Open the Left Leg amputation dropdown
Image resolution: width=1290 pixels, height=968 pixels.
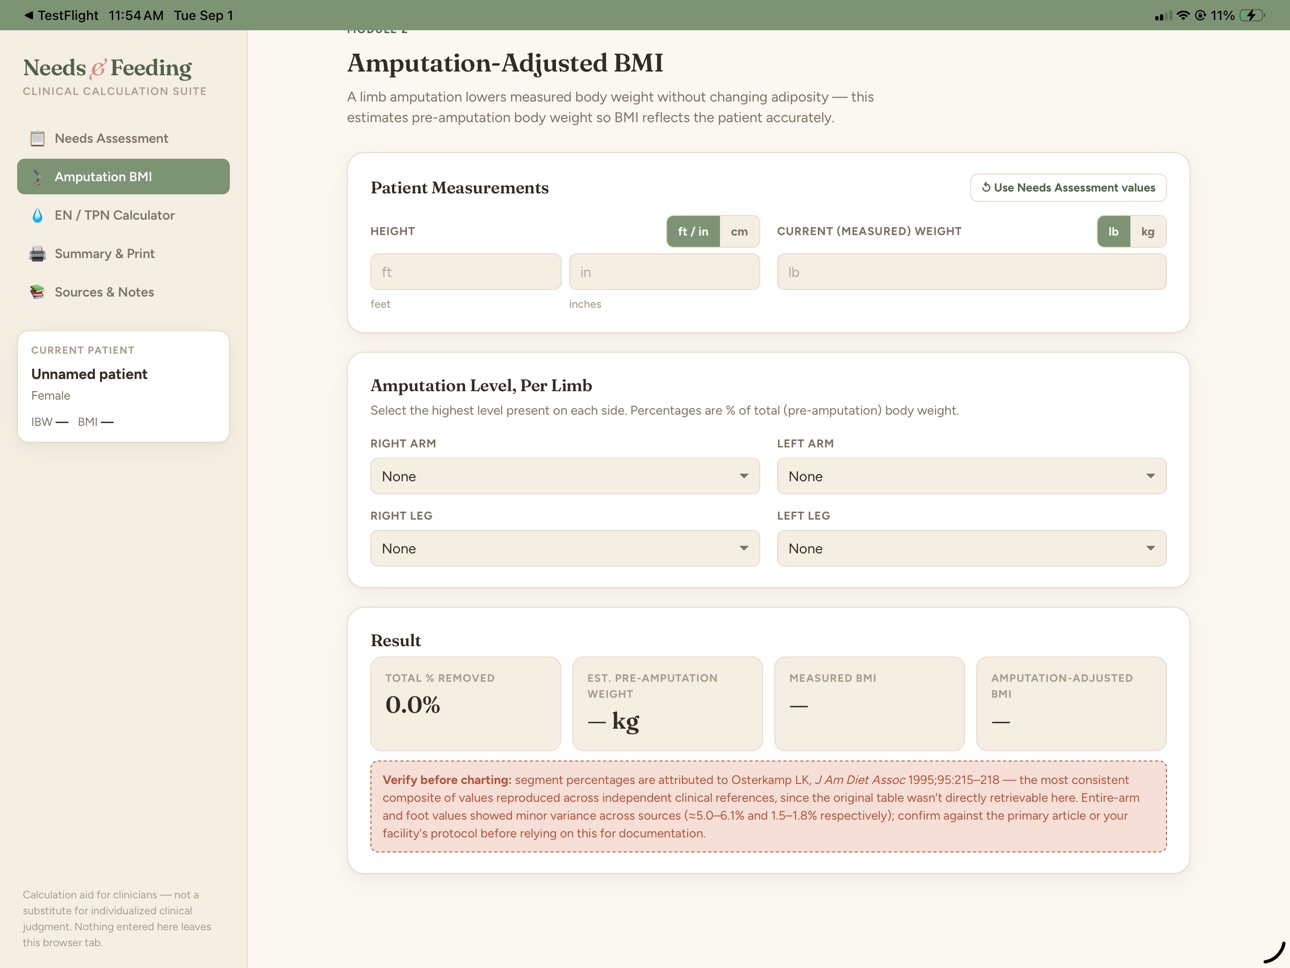[x=972, y=548]
